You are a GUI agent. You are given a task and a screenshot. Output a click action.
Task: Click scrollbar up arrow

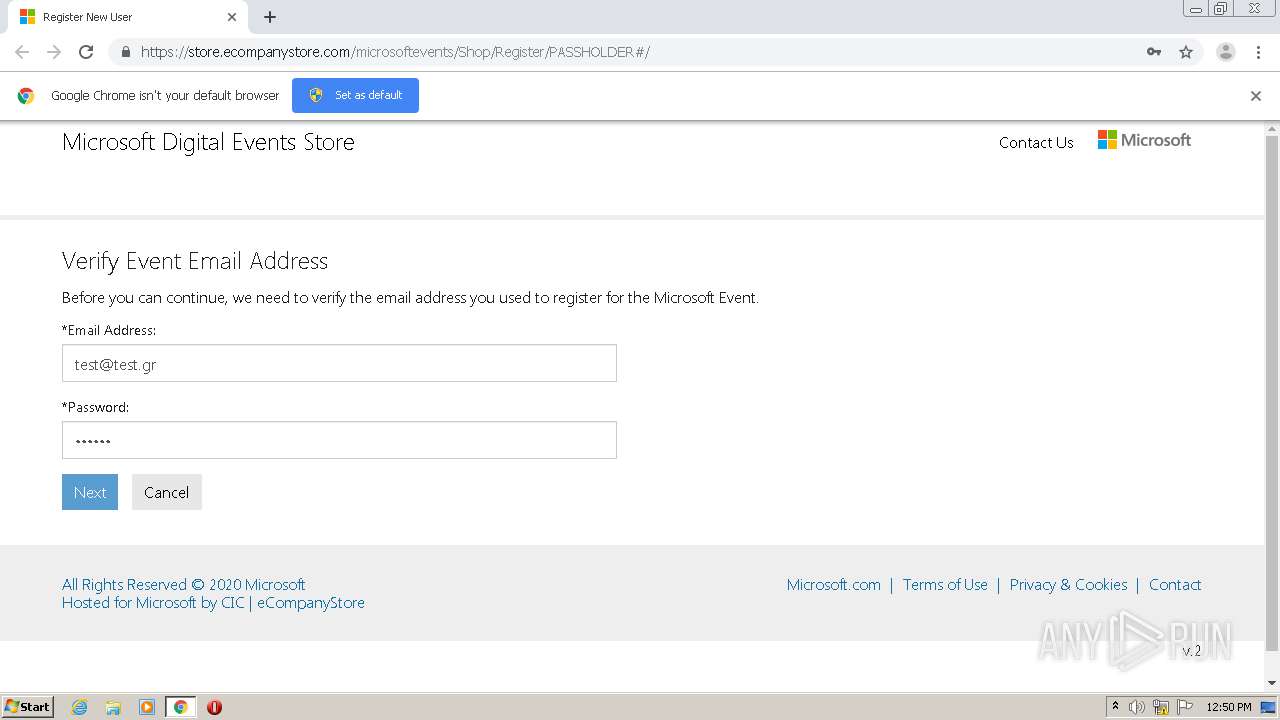[x=1272, y=129]
